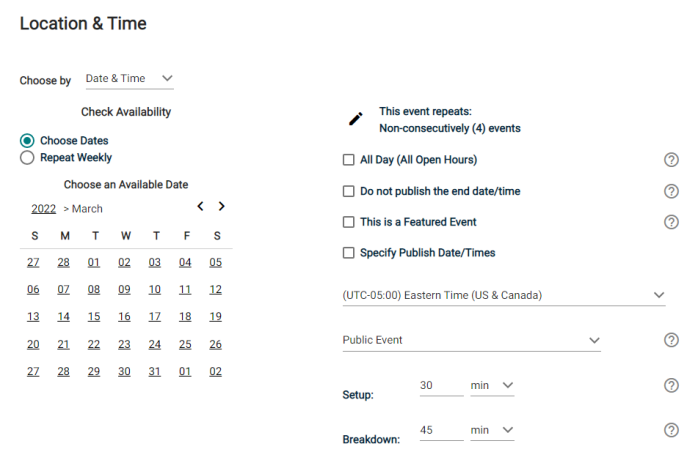Advance to next month with right arrow
The height and width of the screenshot is (452, 698).
pos(221,206)
